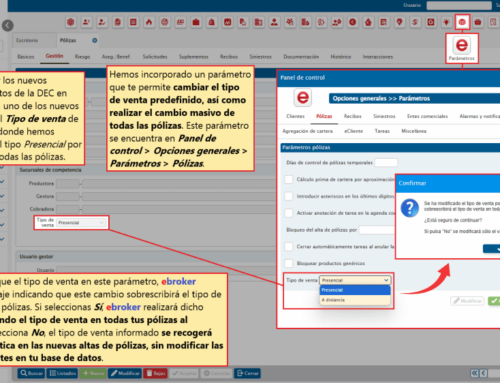The height and width of the screenshot is (383, 500).
Task: Open the eCliente sub-tab
Action: [x=353, y=131]
